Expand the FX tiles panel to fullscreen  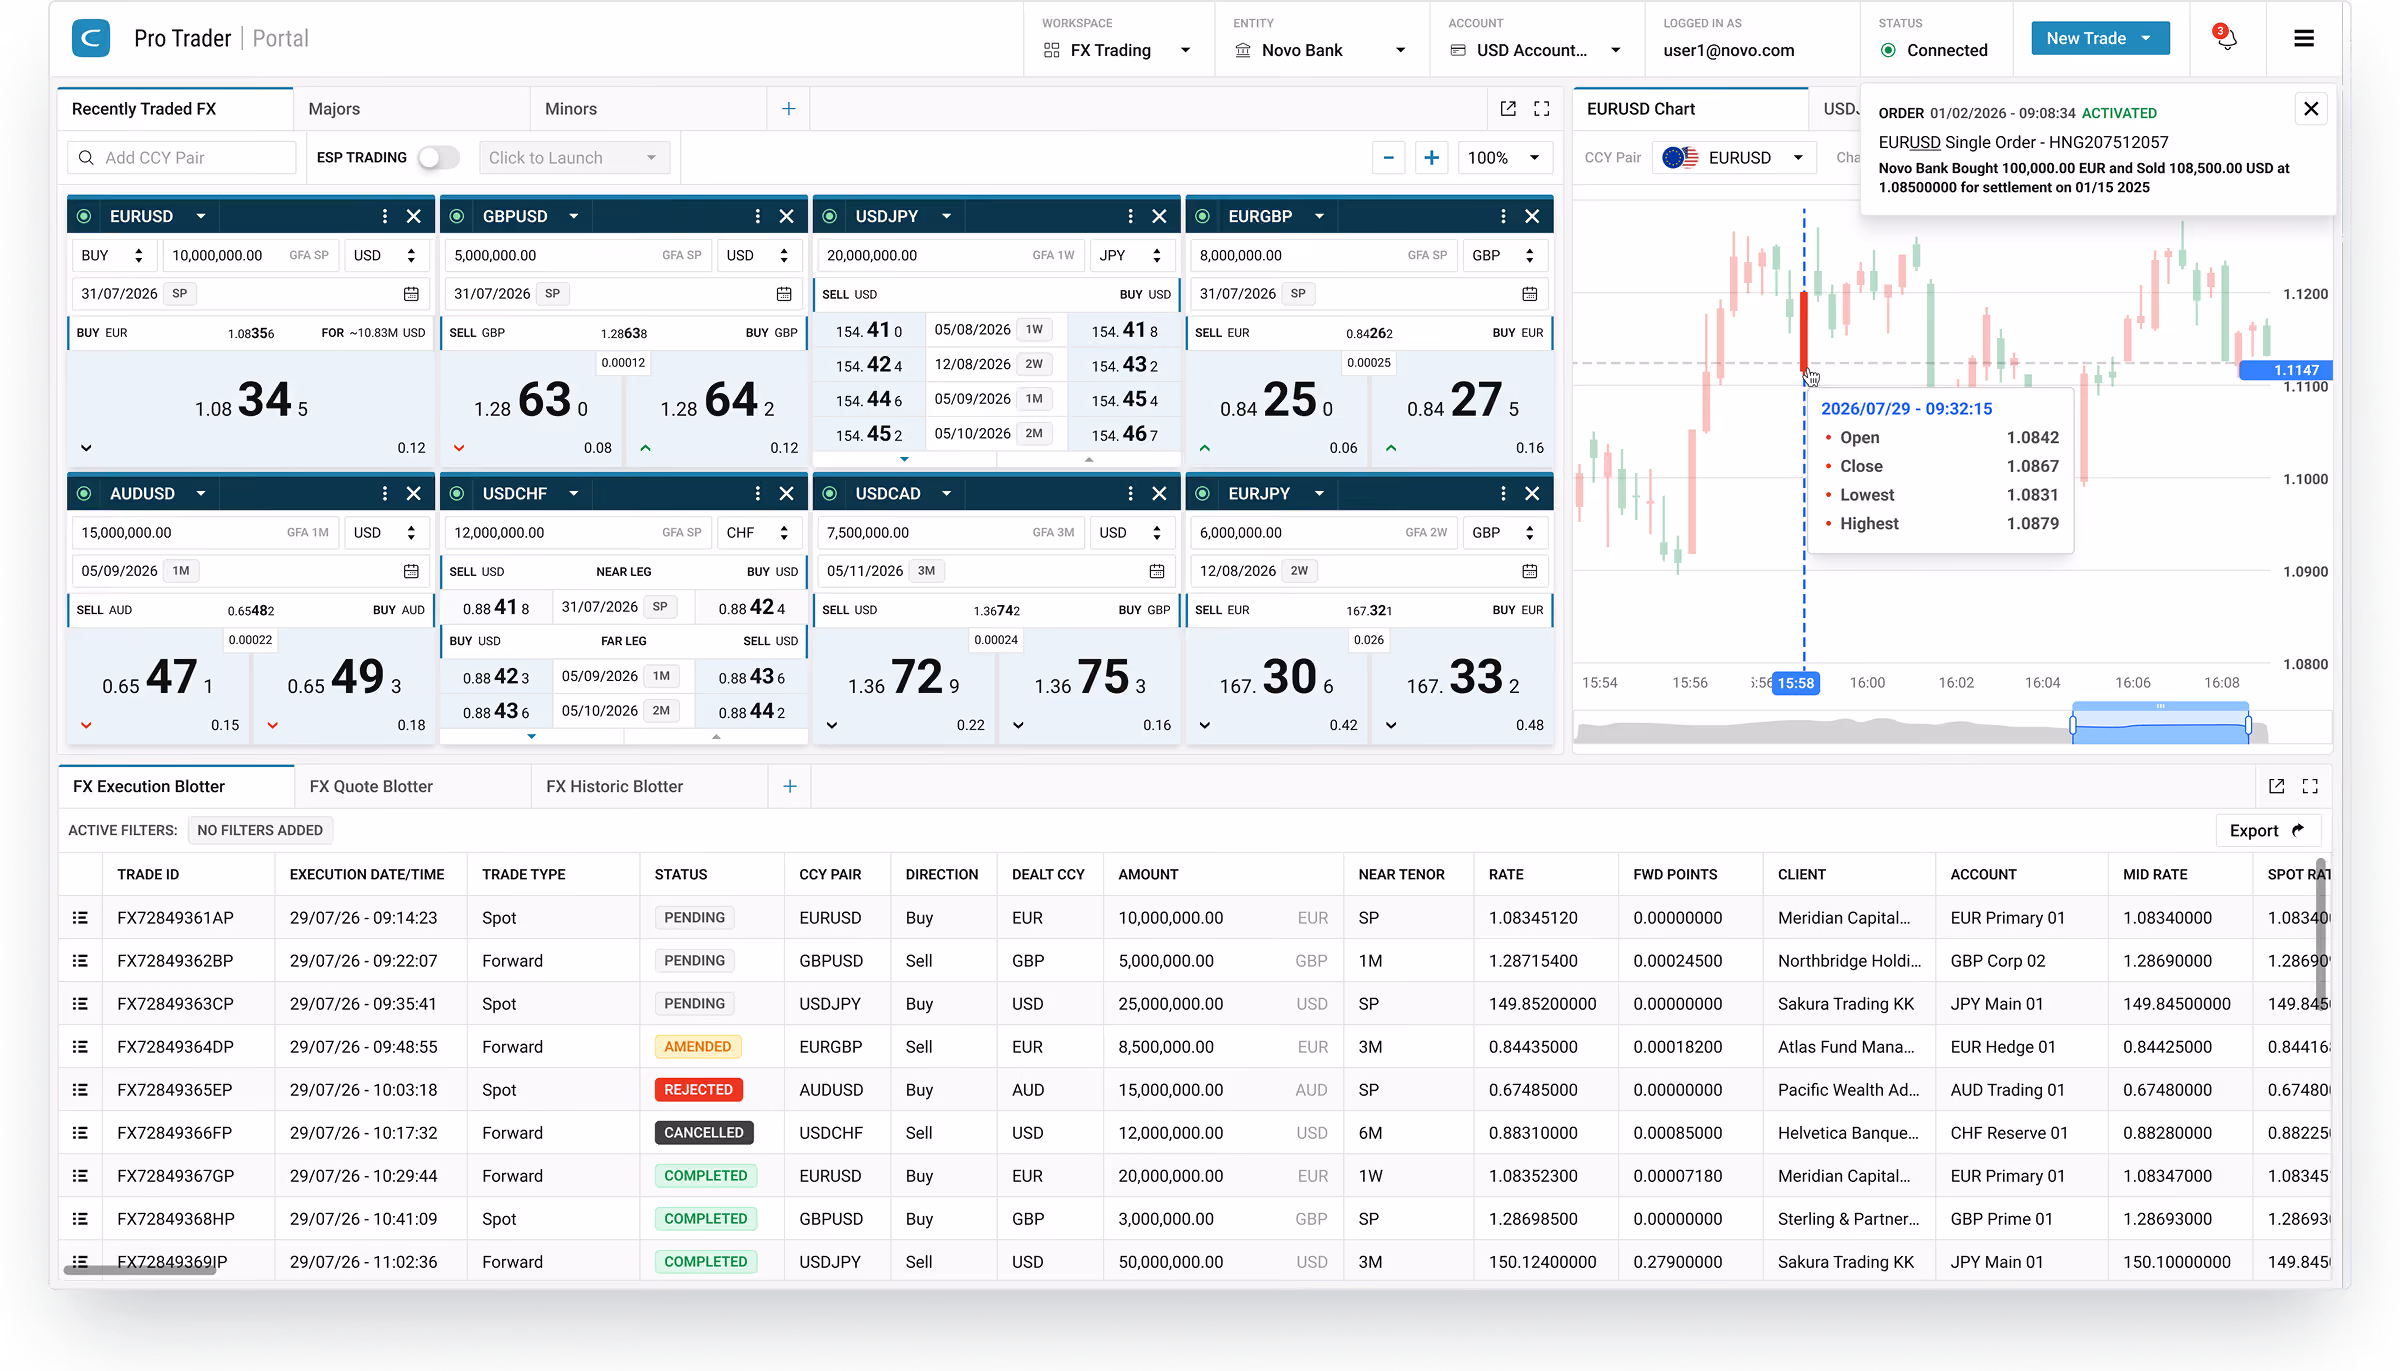(1542, 108)
